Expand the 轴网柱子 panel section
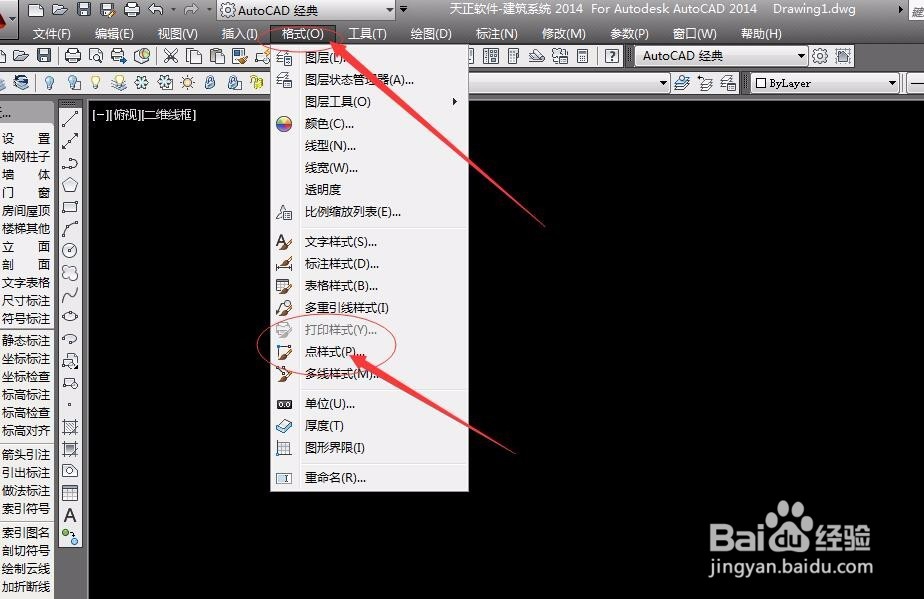The image size is (924, 599). click(x=26, y=156)
